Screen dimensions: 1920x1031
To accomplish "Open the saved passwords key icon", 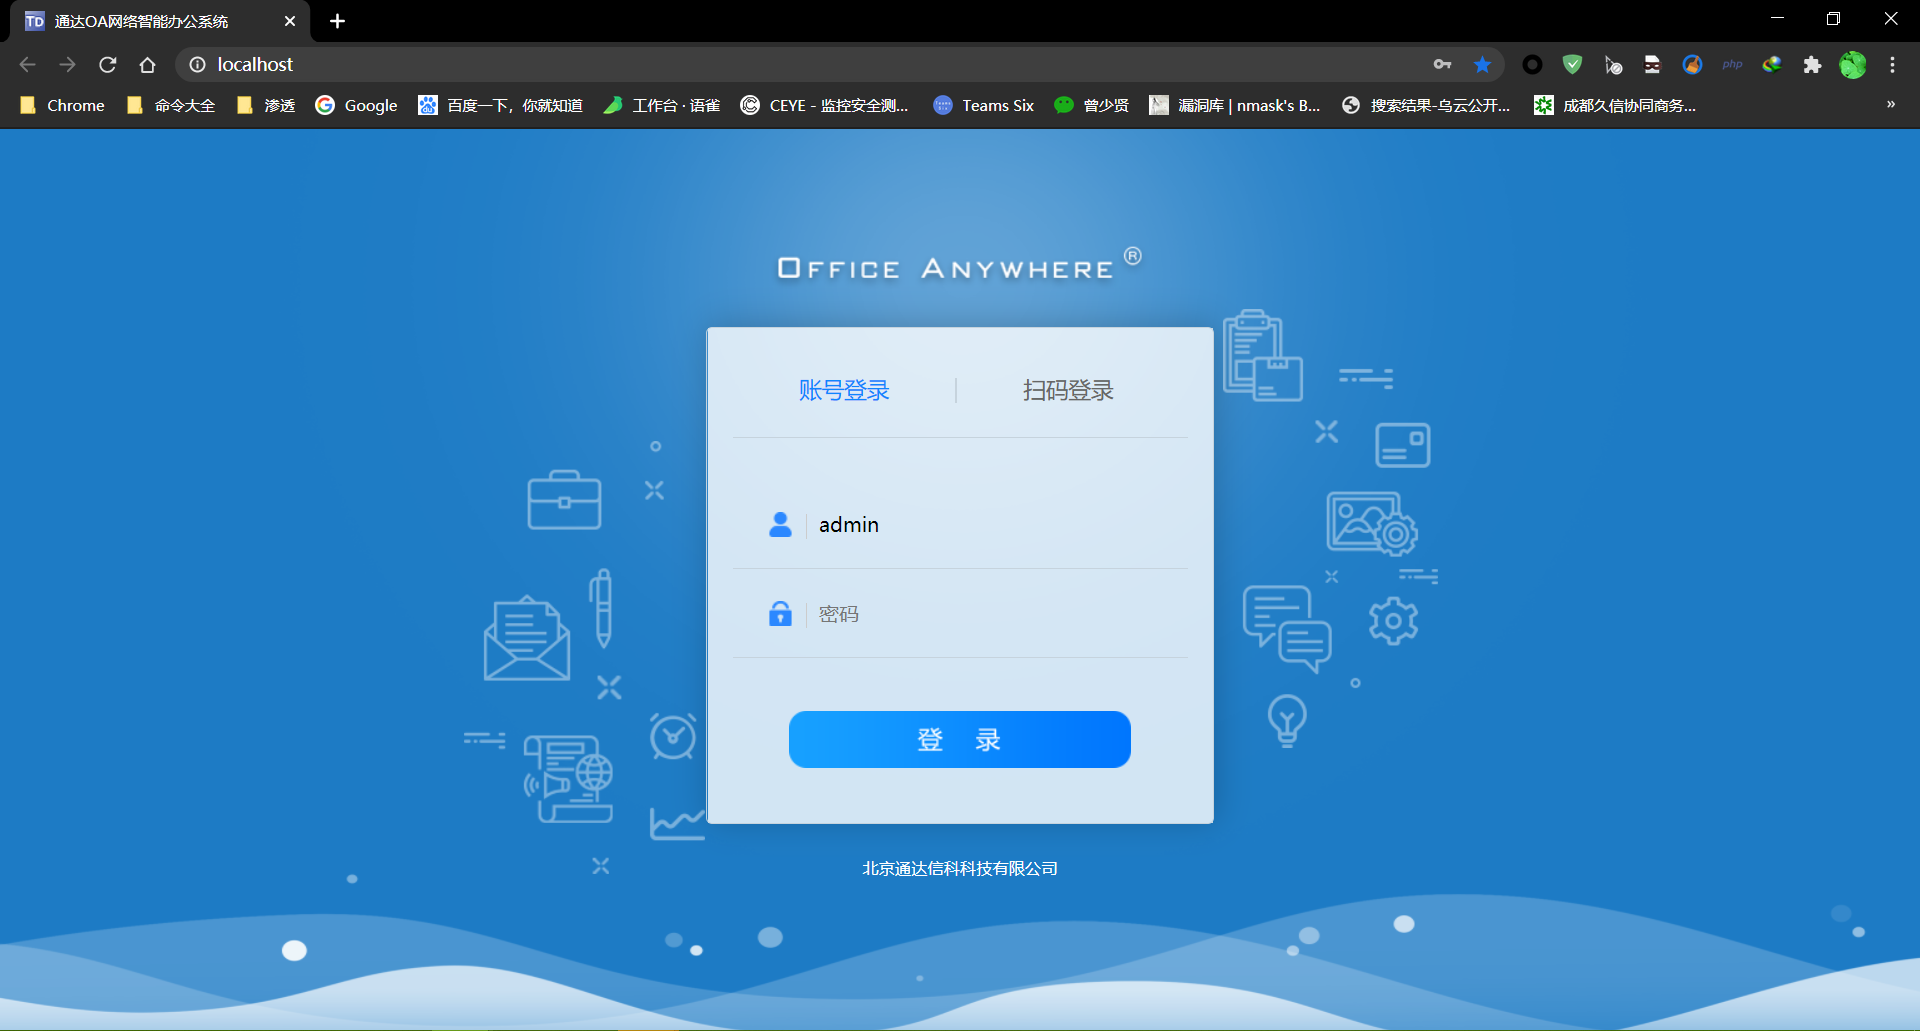I will point(1442,65).
